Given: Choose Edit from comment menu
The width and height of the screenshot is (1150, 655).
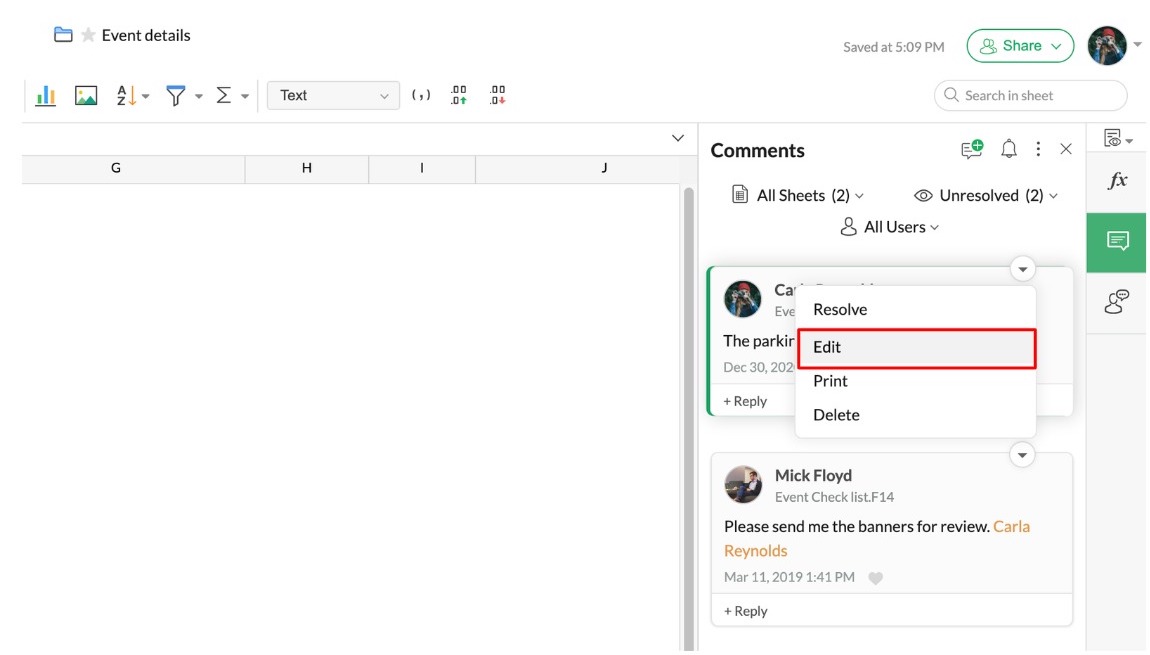Looking at the screenshot, I should click(x=915, y=348).
